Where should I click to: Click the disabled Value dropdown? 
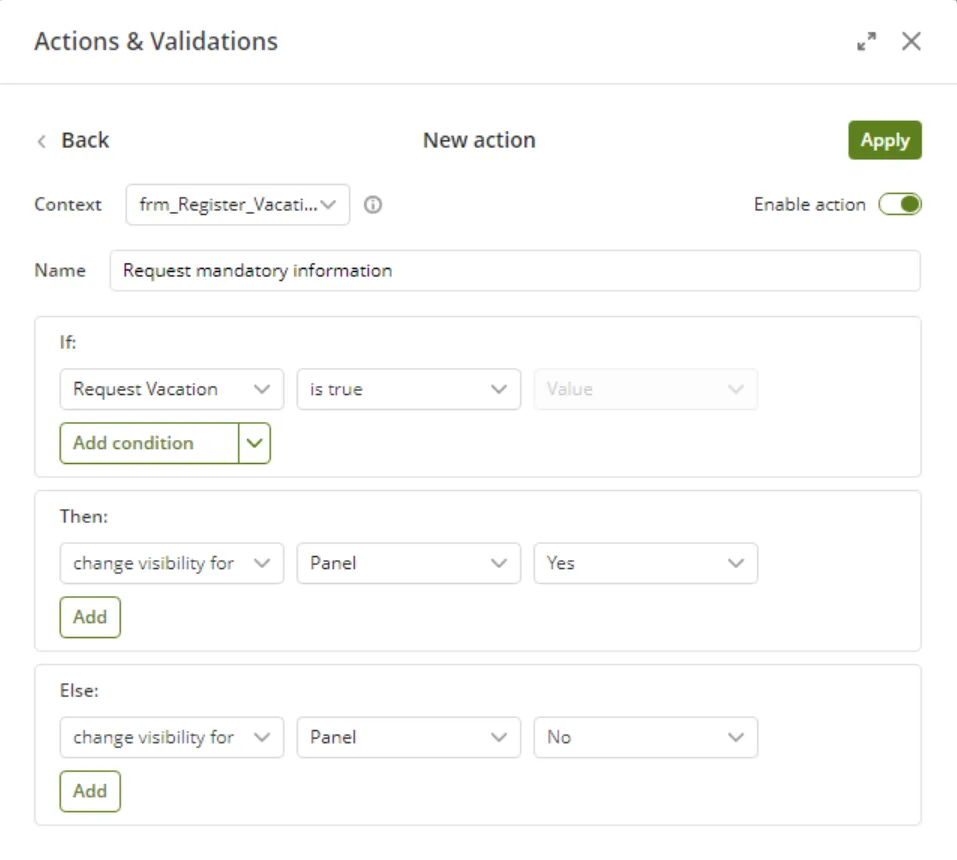pos(645,389)
